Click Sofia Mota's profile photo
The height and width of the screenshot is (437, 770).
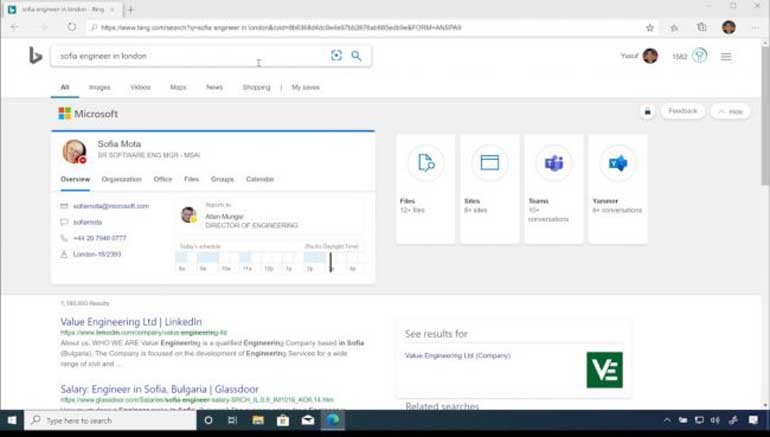tap(74, 151)
